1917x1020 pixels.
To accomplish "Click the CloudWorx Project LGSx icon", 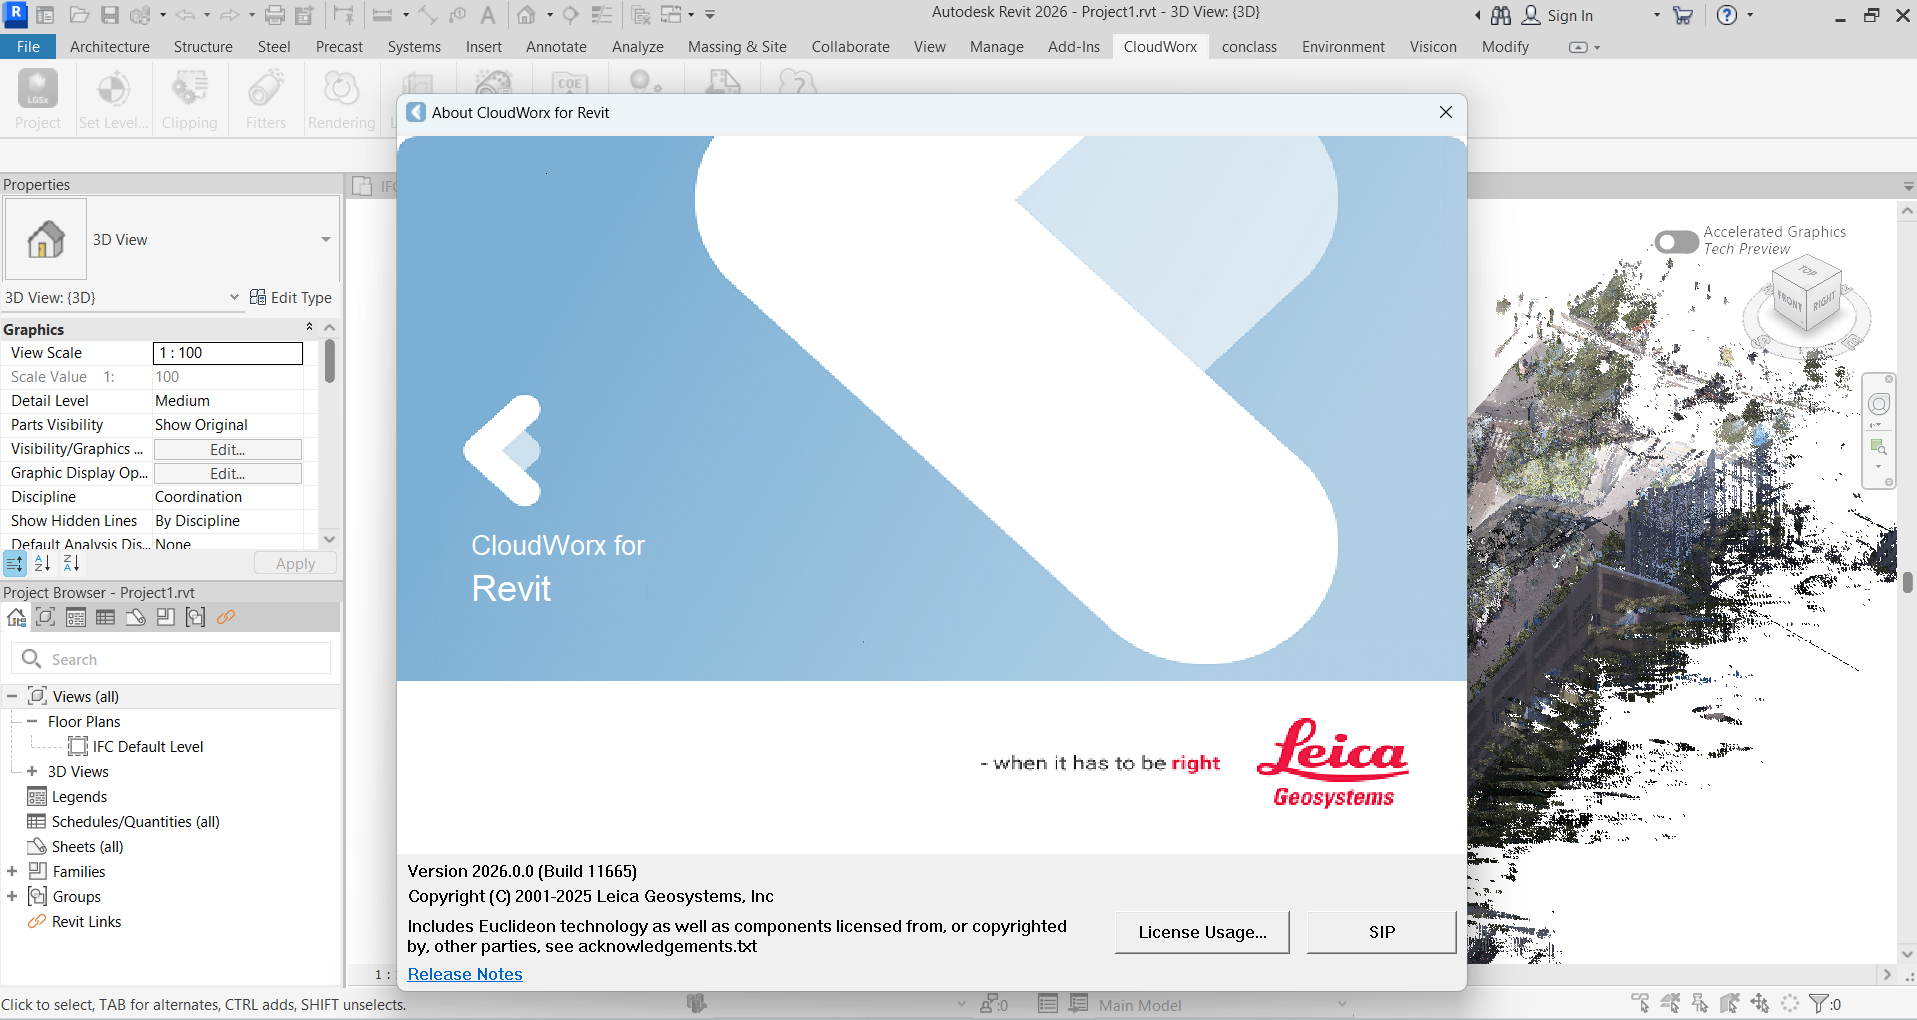I will click(x=38, y=89).
